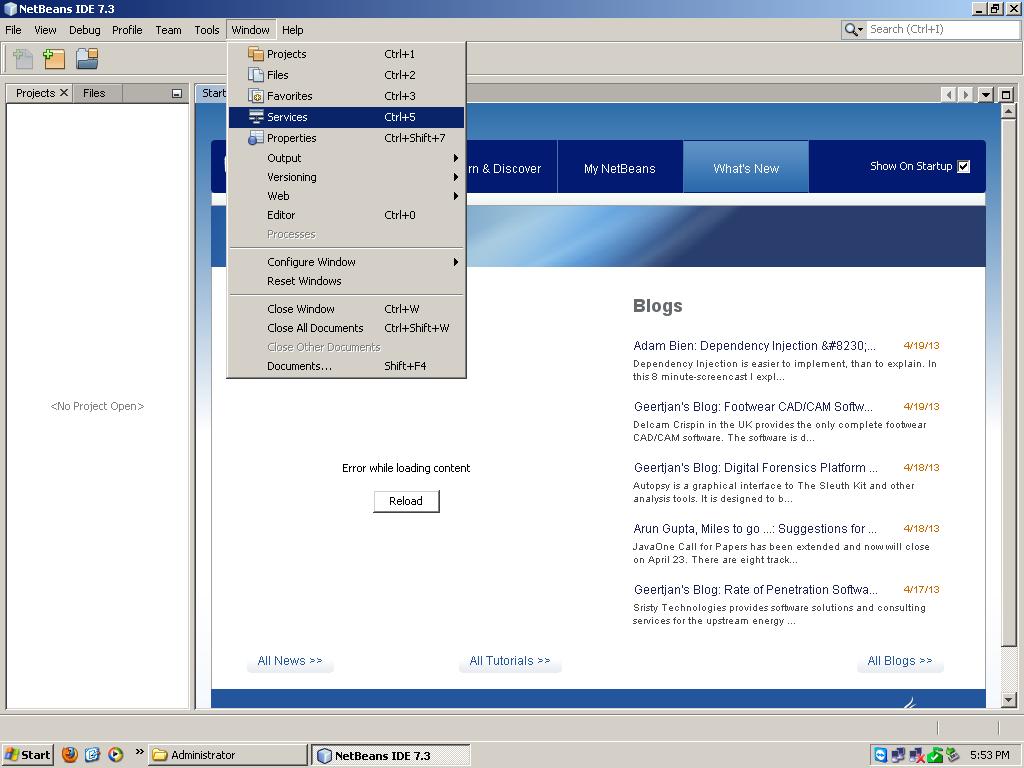The height and width of the screenshot is (768, 1024).
Task: Open TeamViewer from the system tray icon
Action: [x=880, y=755]
